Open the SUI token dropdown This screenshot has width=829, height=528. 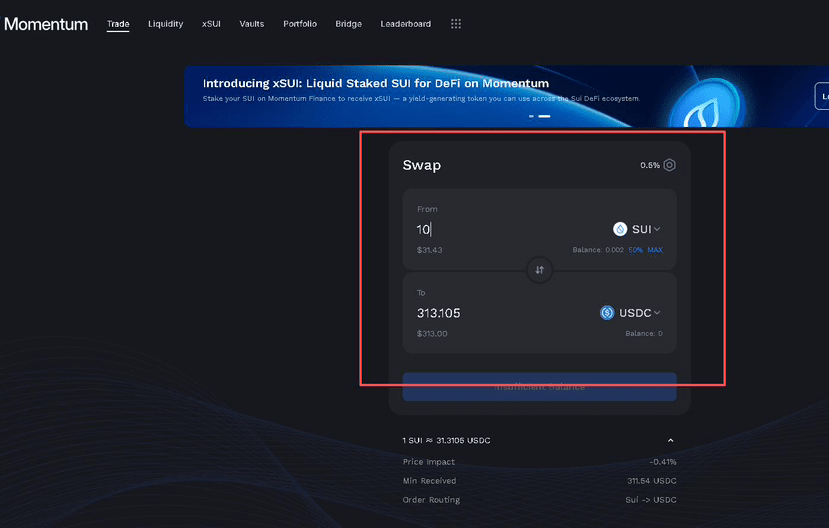pos(638,229)
